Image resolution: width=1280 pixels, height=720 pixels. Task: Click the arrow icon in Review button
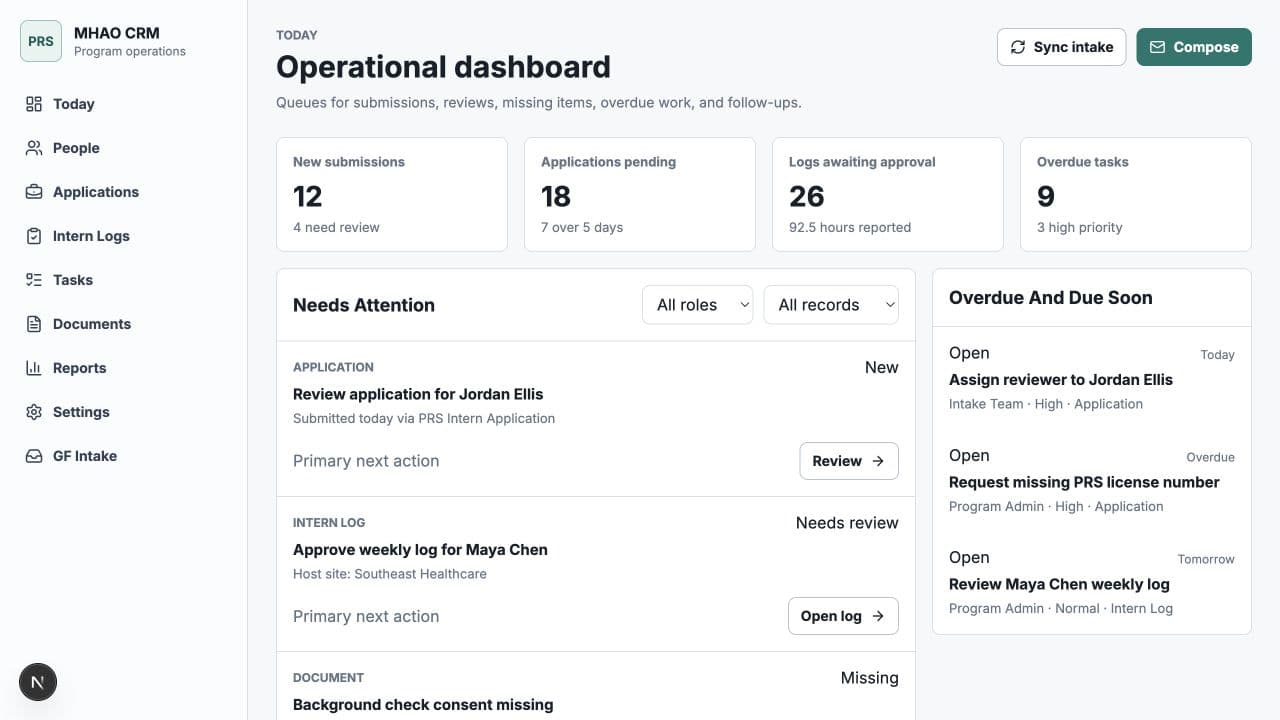tap(878, 461)
